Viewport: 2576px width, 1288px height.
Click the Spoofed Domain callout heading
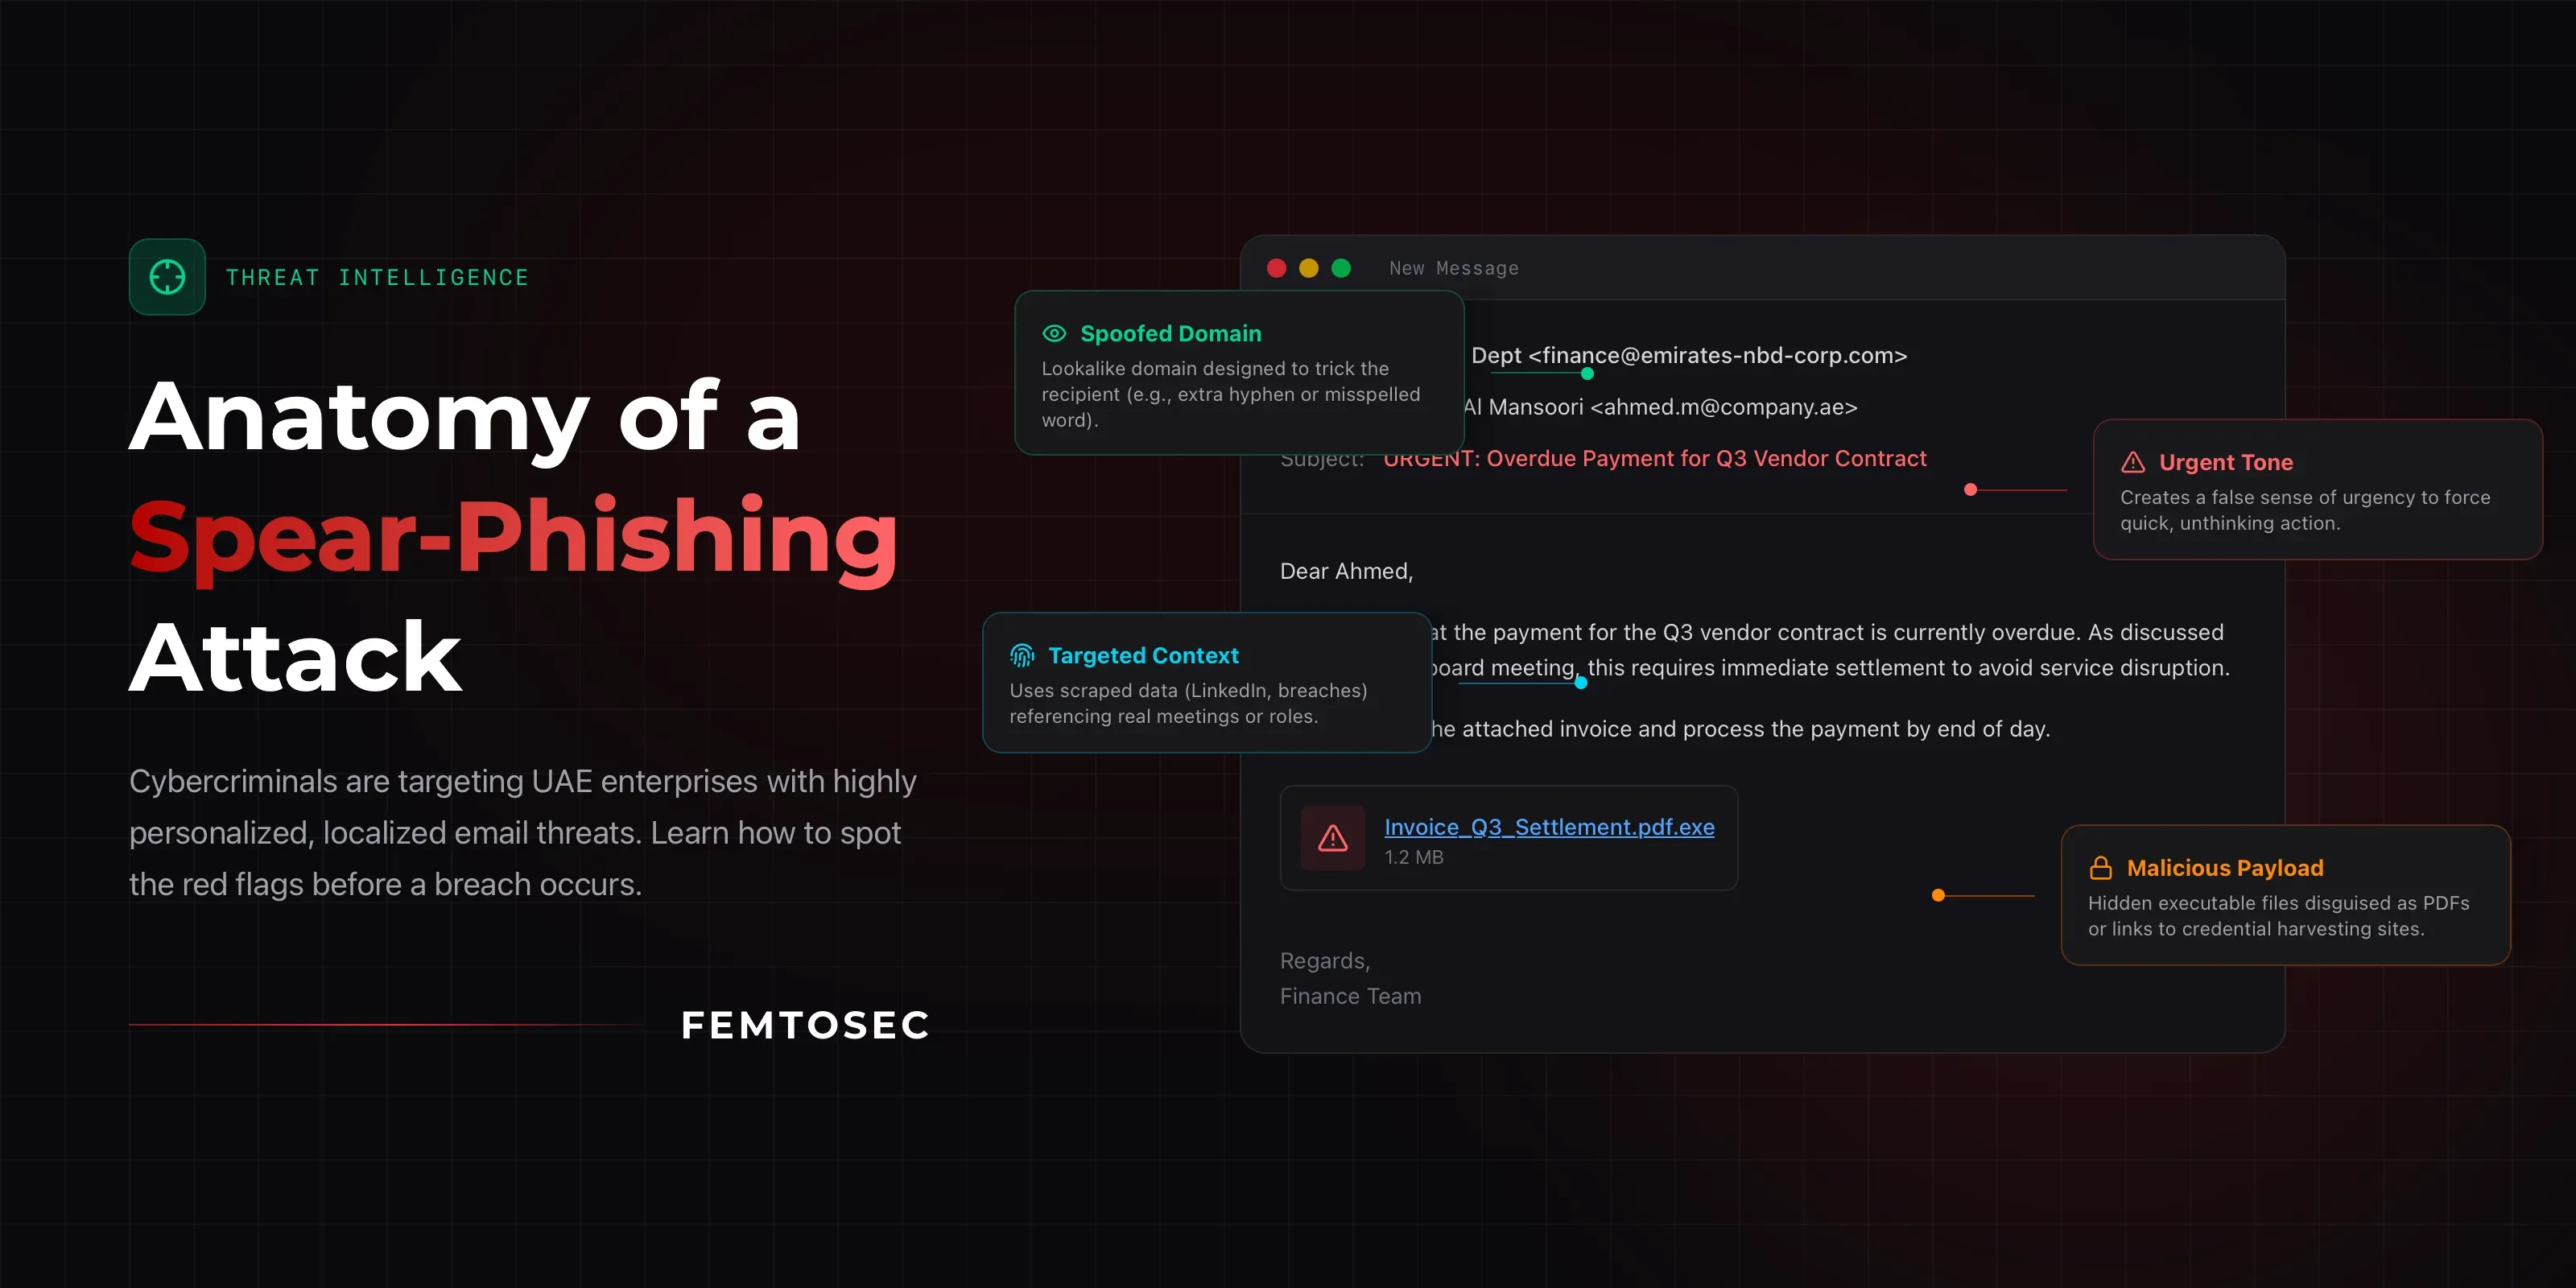pos(1171,333)
